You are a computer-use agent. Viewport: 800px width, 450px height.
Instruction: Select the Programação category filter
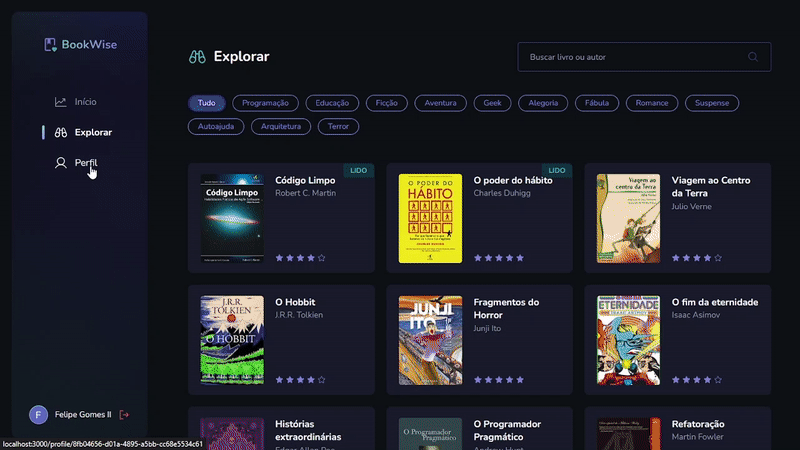265,103
